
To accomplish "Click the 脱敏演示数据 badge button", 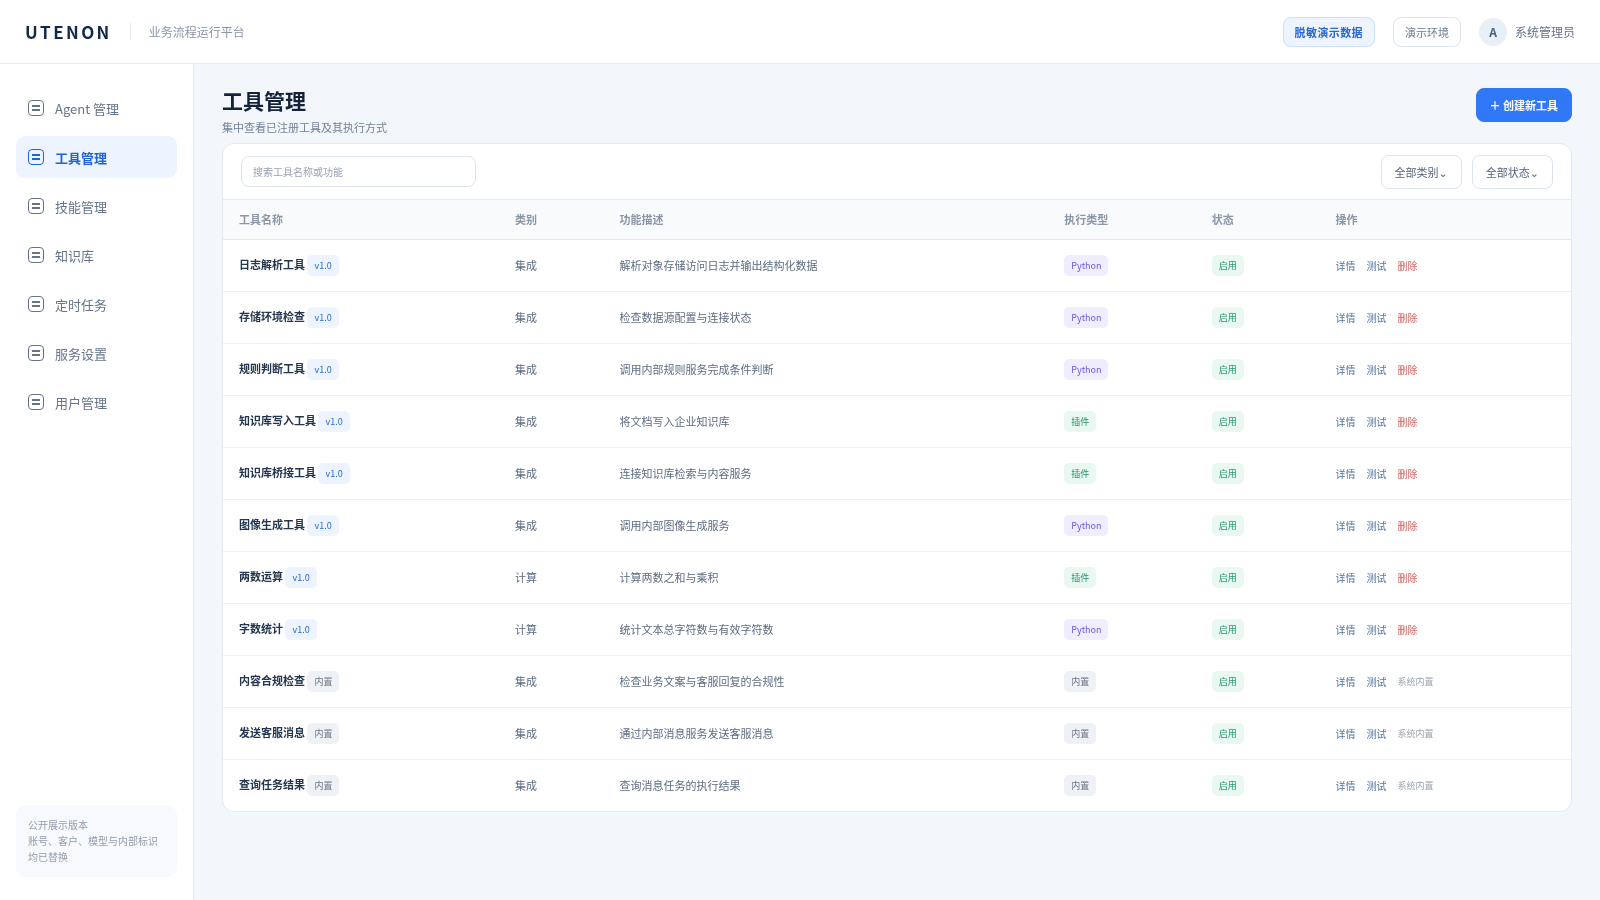I will (x=1329, y=32).
